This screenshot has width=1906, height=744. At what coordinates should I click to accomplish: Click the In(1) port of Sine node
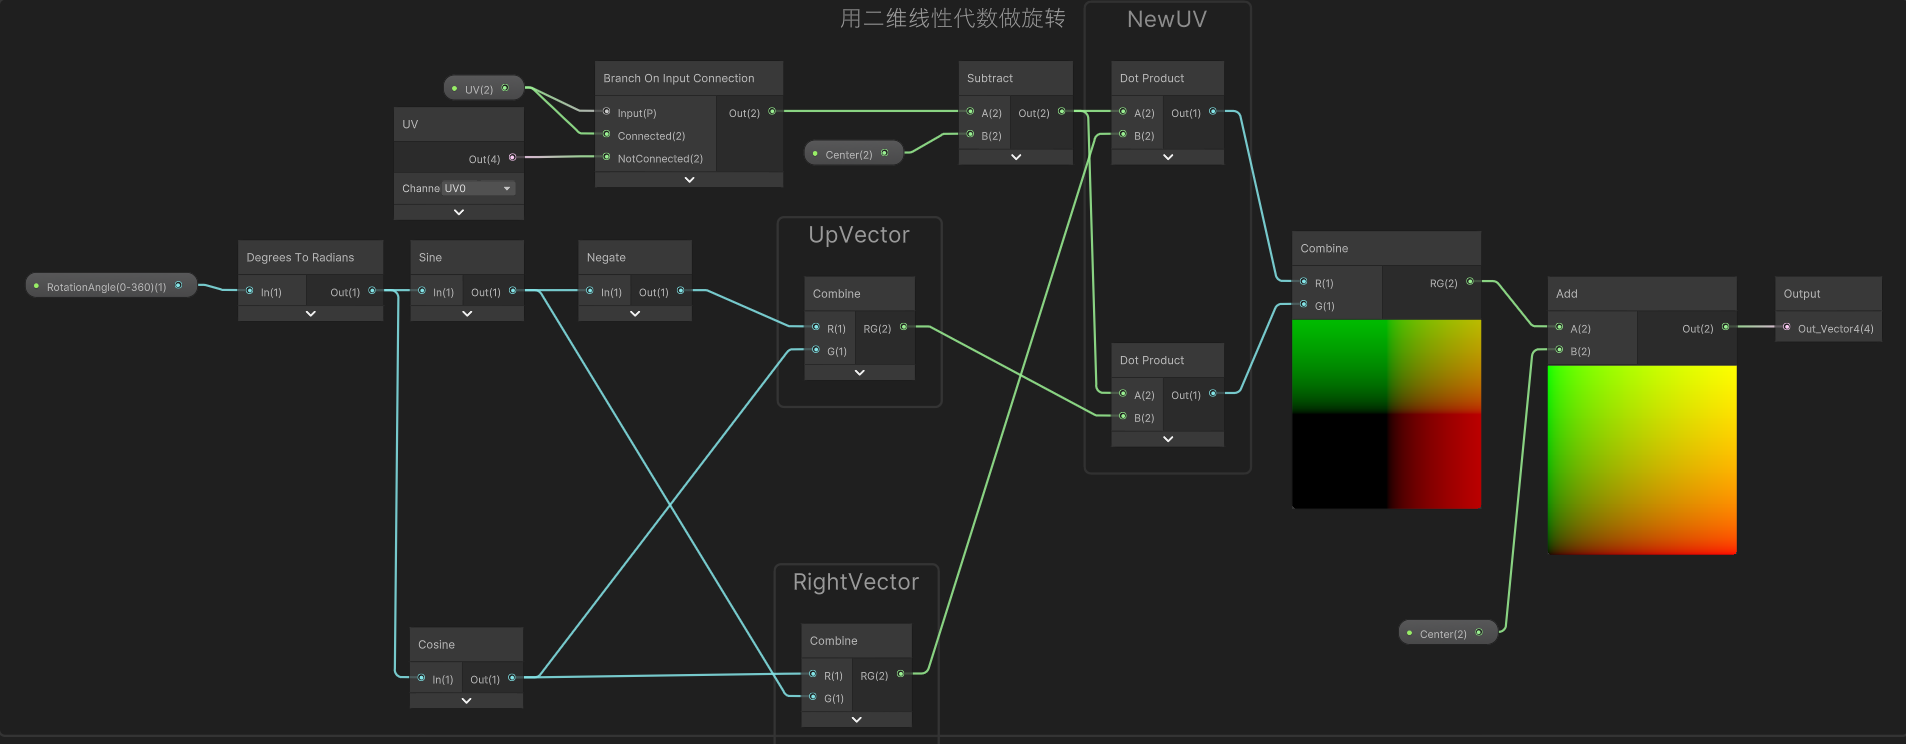(x=422, y=291)
